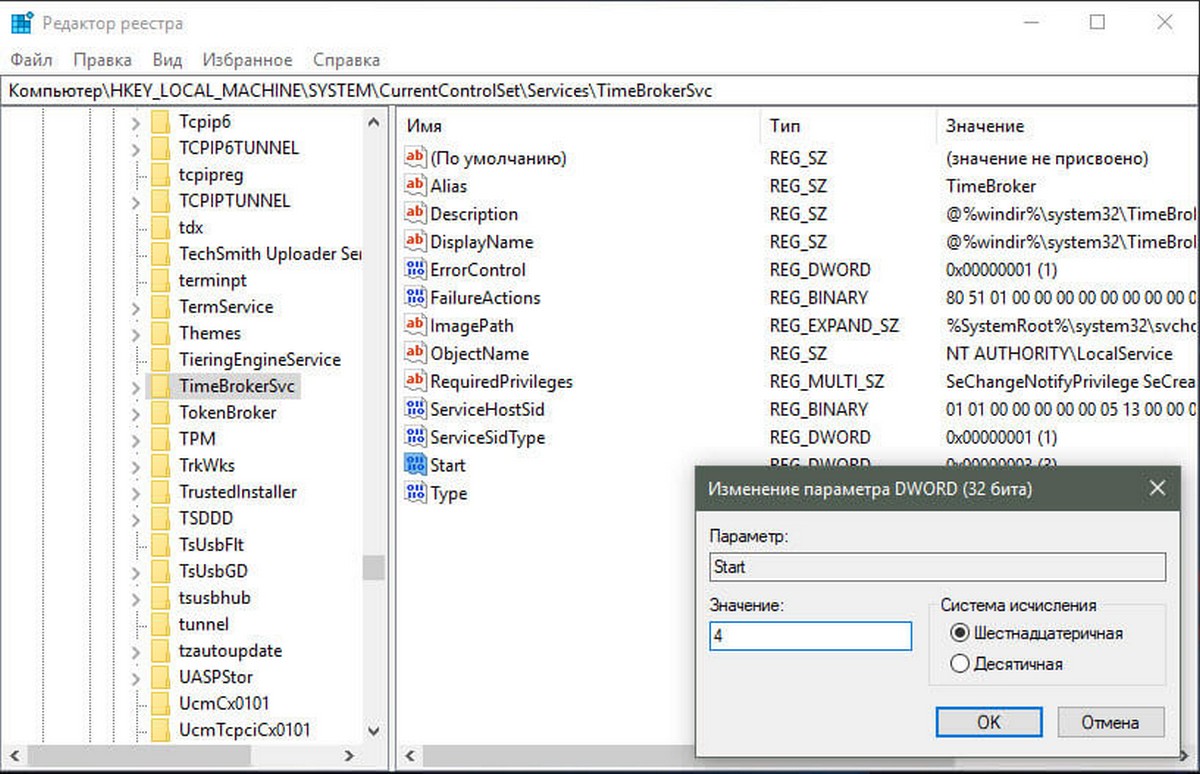Viewport: 1200px width, 774px height.
Task: Click the folder icon of tunnel key
Action: coord(160,624)
